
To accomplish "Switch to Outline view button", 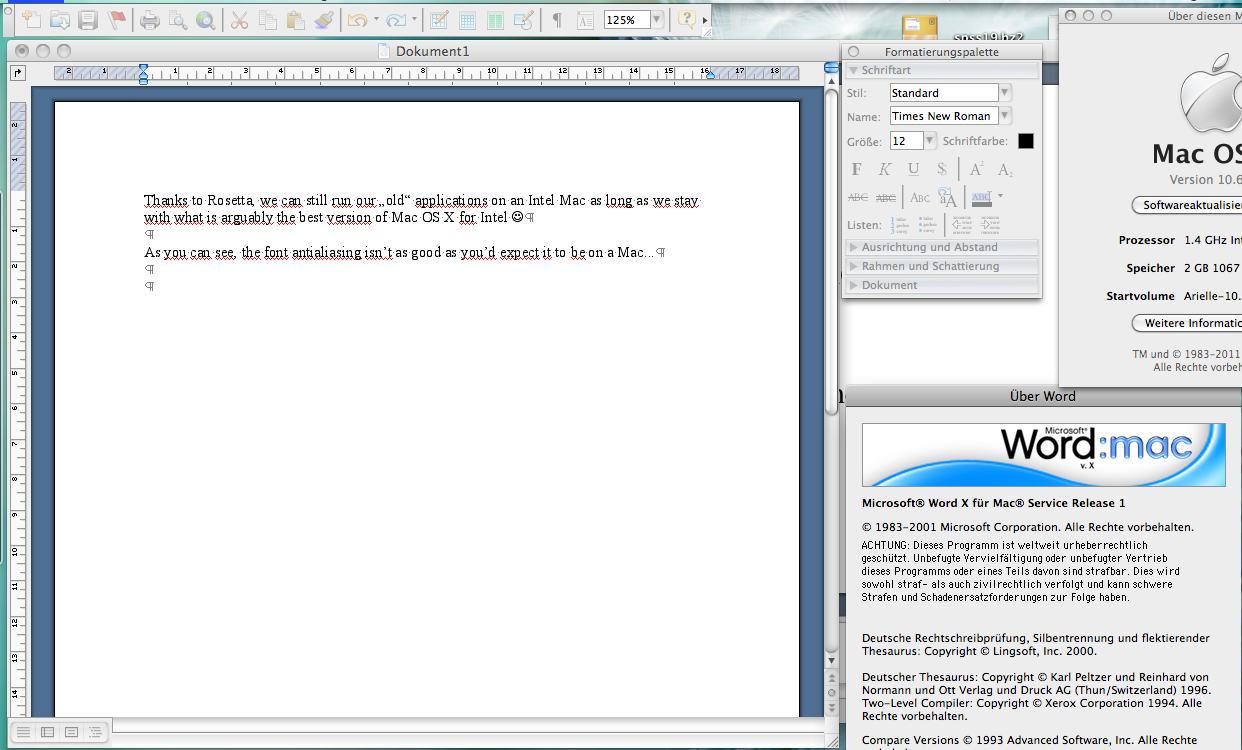I will pos(95,732).
